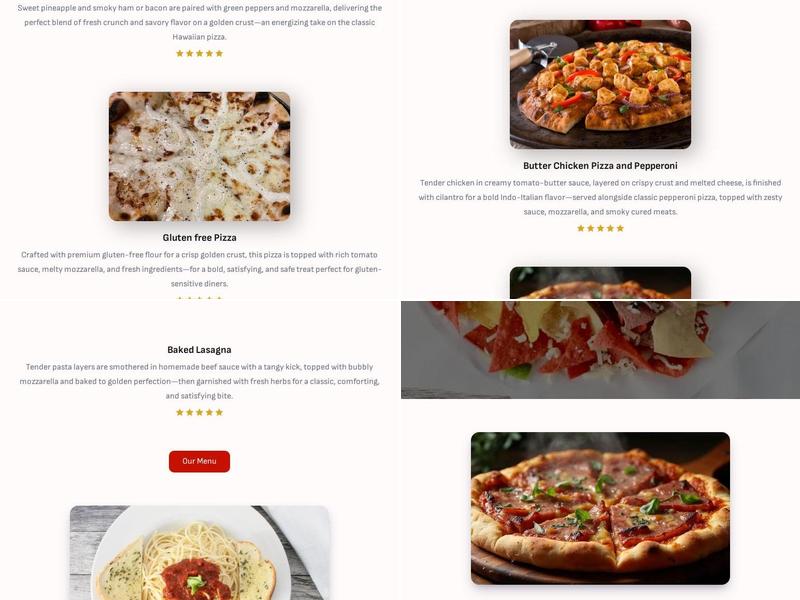Click the Butter Chicken Pizza and Pepperoni title
Viewport: 800px width, 600px height.
click(600, 166)
